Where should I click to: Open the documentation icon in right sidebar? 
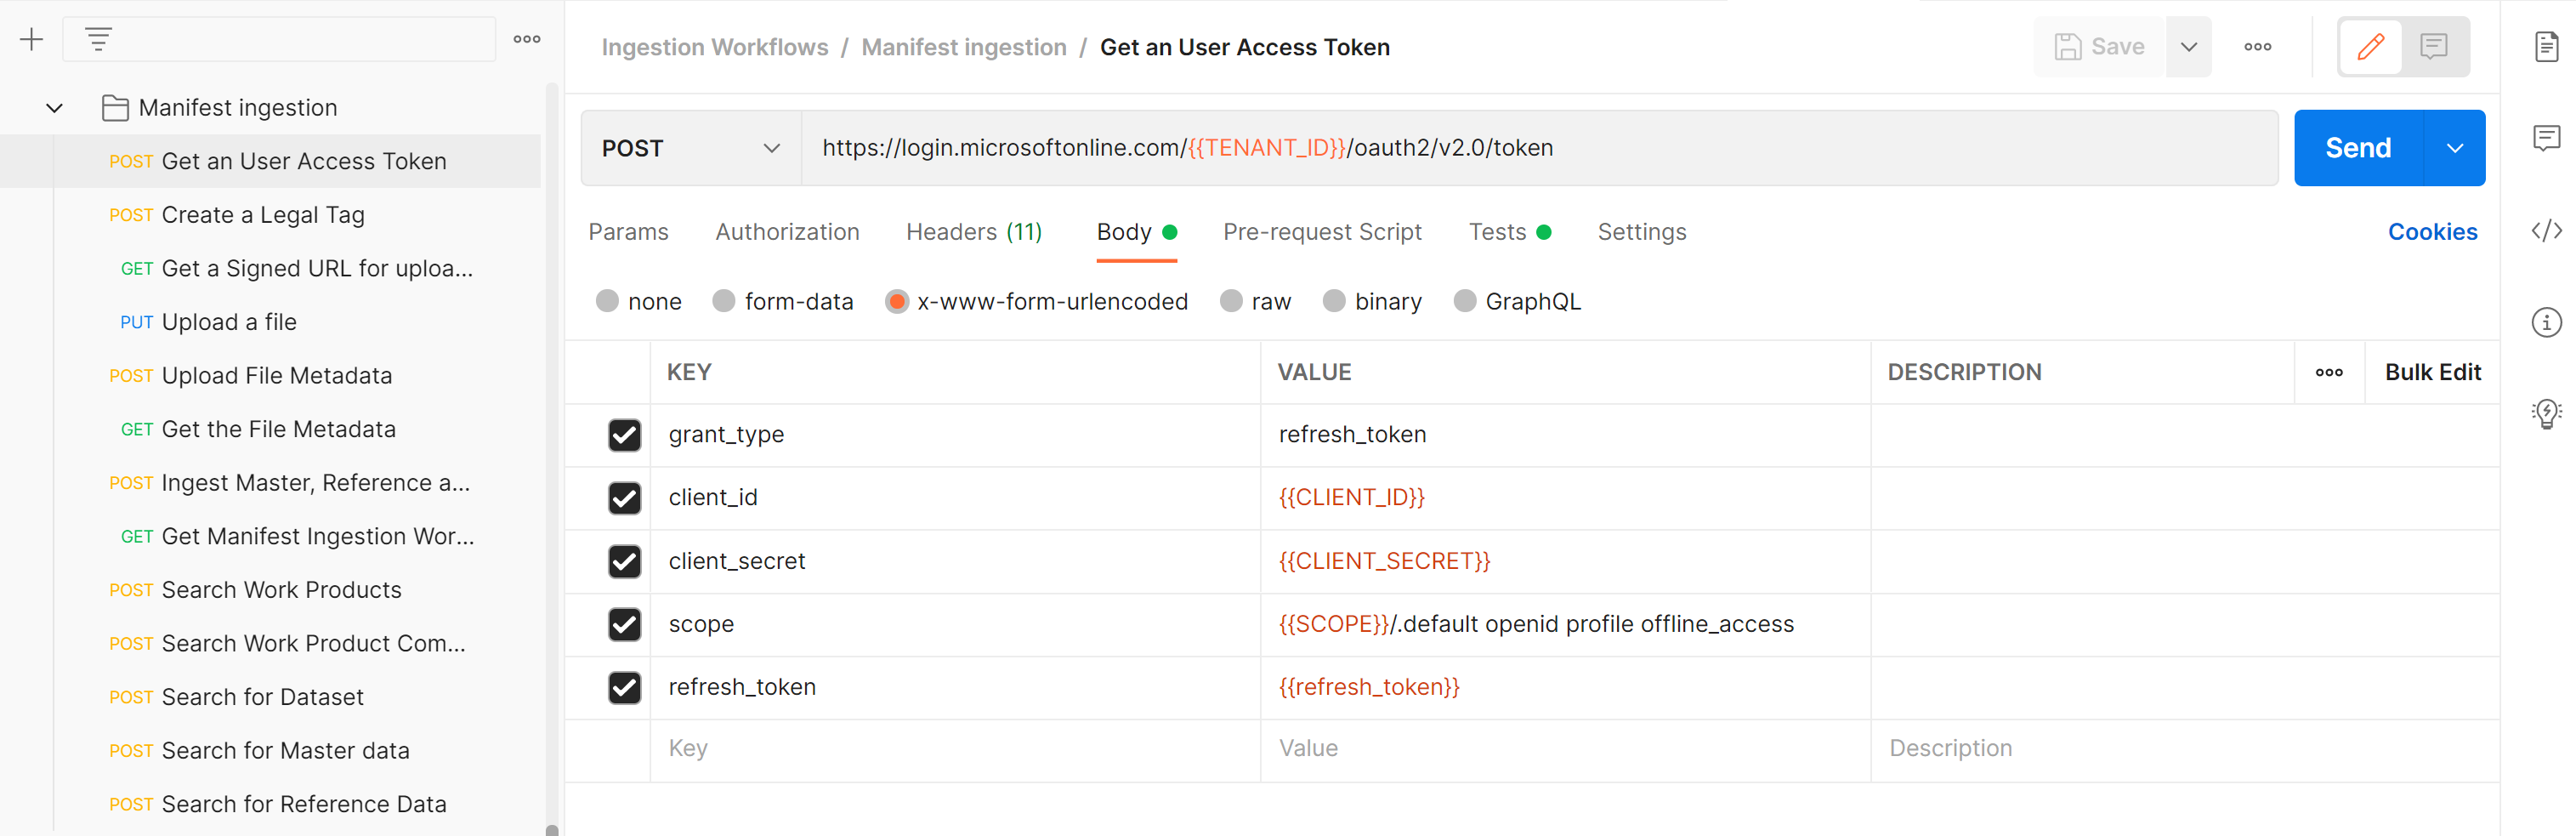pos(2546,46)
